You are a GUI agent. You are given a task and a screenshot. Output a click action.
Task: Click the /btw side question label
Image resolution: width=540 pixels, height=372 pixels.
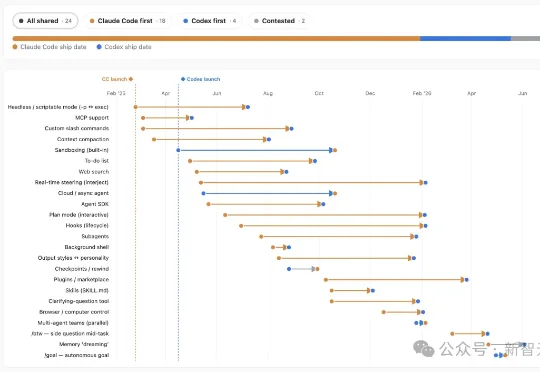click(70, 333)
